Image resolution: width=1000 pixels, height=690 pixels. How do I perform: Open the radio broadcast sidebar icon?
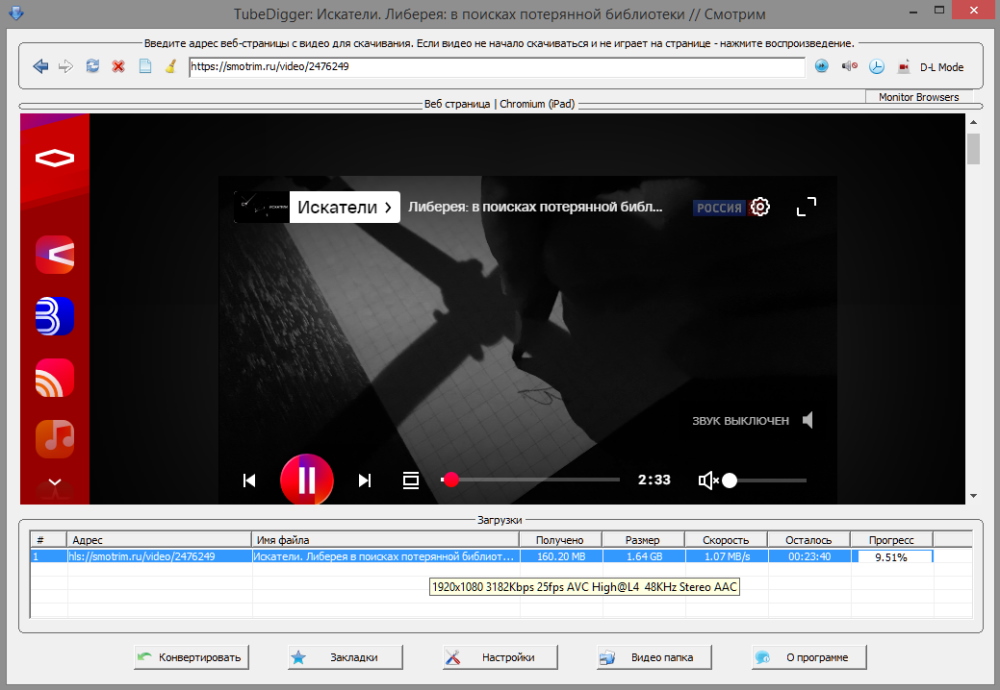coord(55,378)
